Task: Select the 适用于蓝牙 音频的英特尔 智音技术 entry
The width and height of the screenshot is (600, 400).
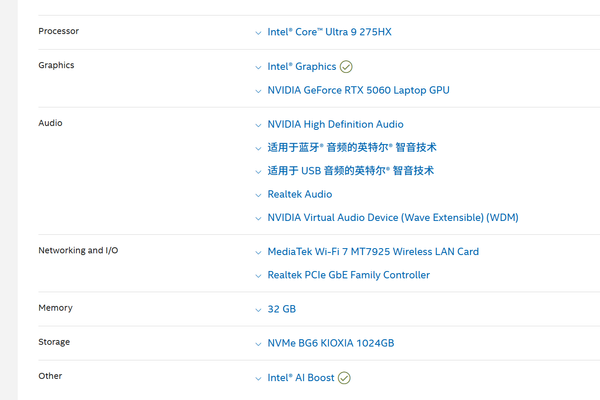Action: (x=351, y=147)
